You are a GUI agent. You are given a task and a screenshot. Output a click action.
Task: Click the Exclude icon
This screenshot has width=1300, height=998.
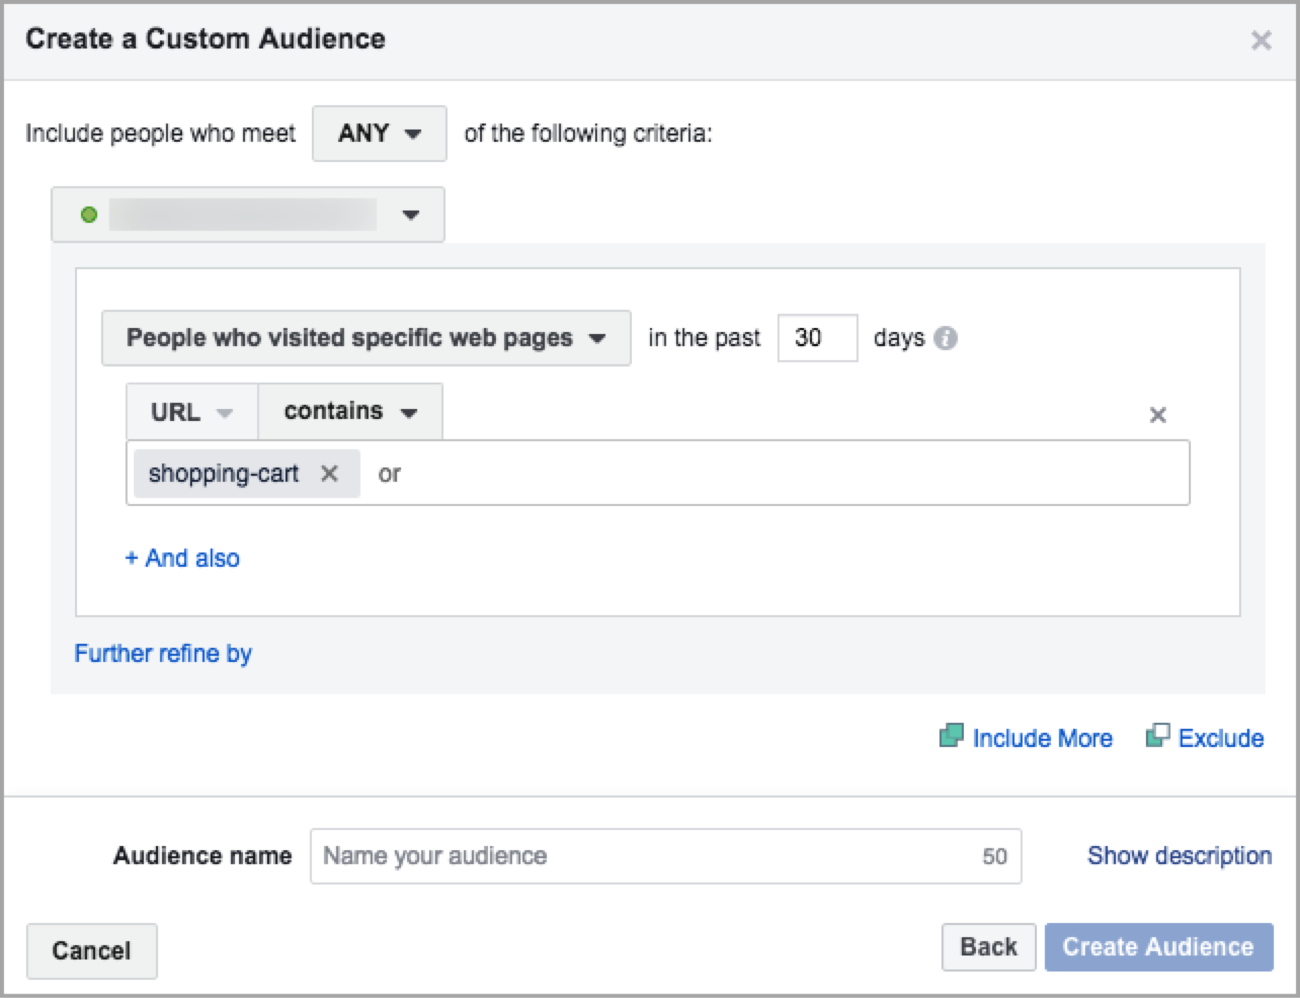pos(1157,736)
